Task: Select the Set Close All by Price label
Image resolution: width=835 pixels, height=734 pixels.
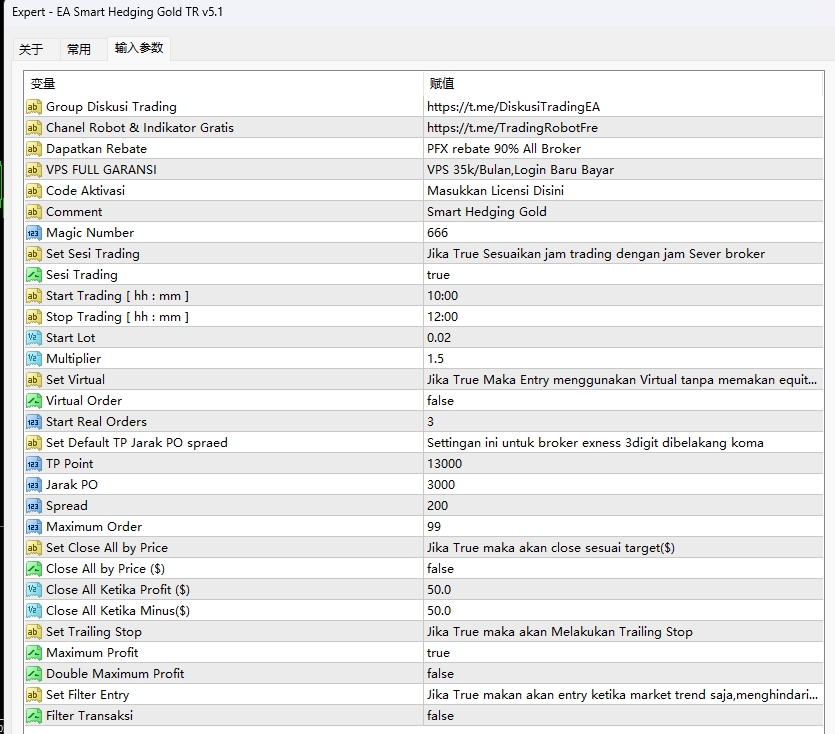Action: 107,548
